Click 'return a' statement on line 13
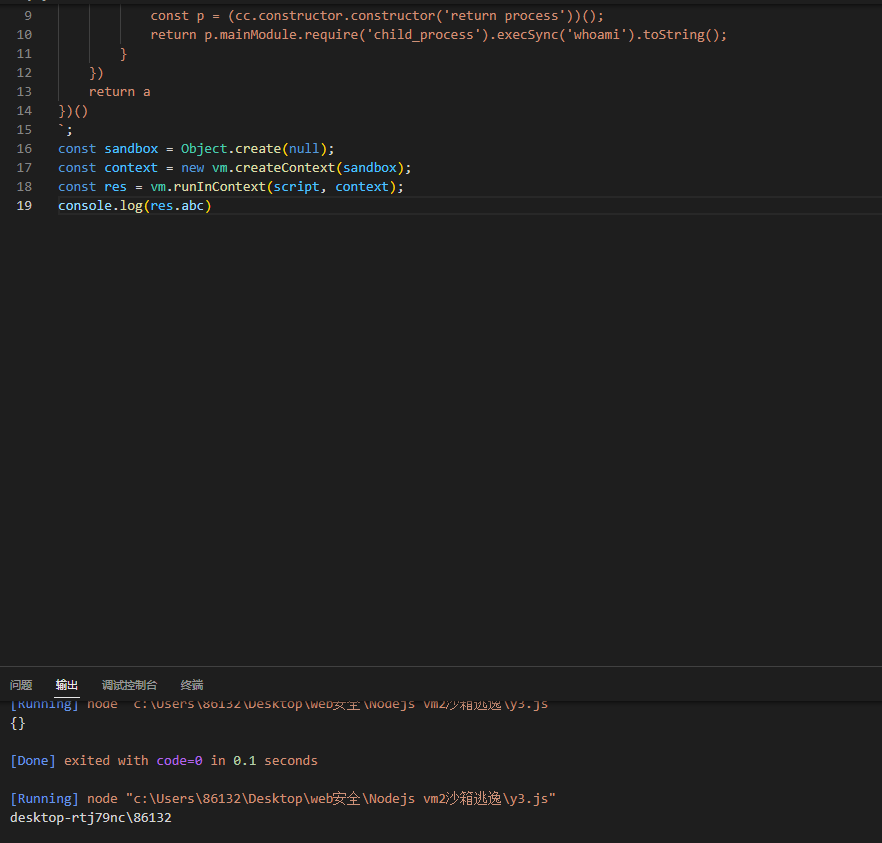Viewport: 882px width, 843px height. (x=119, y=92)
